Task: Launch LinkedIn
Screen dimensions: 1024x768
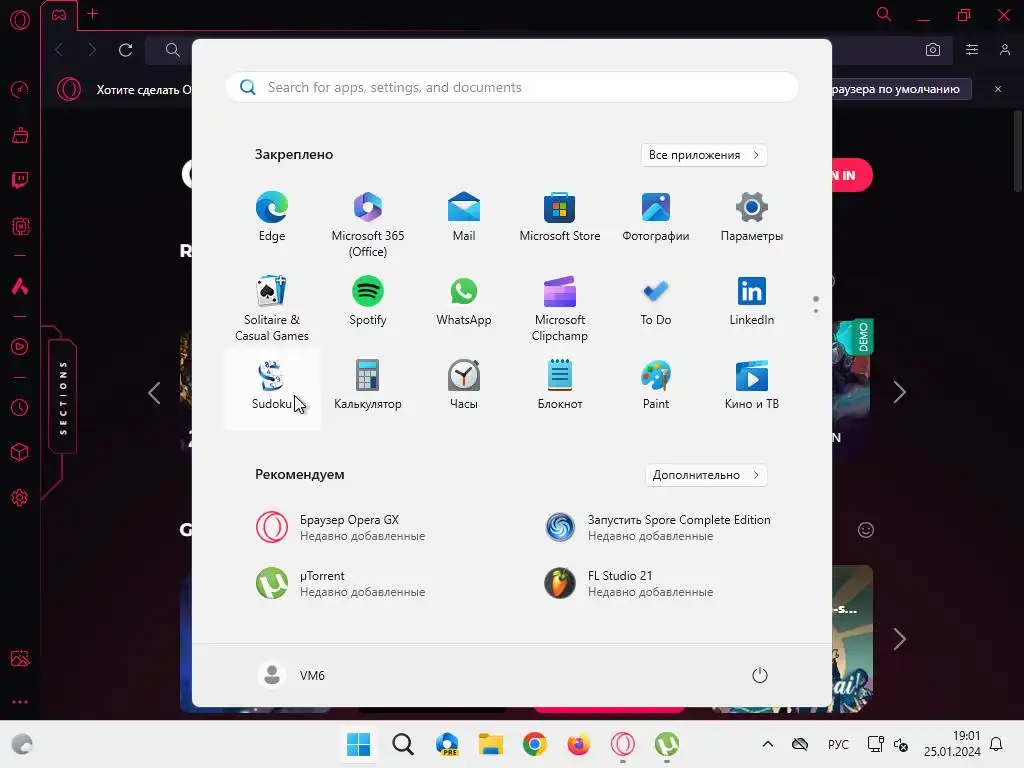Action: [752, 301]
